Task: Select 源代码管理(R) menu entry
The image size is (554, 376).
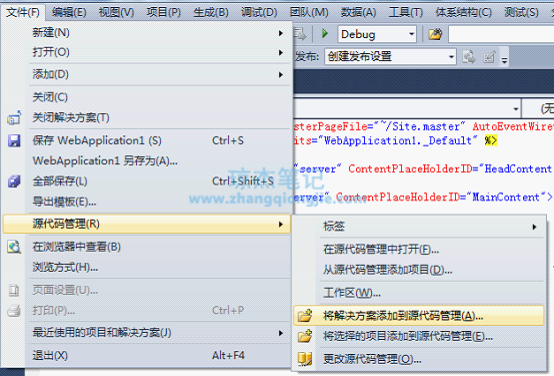Action: 146,224
